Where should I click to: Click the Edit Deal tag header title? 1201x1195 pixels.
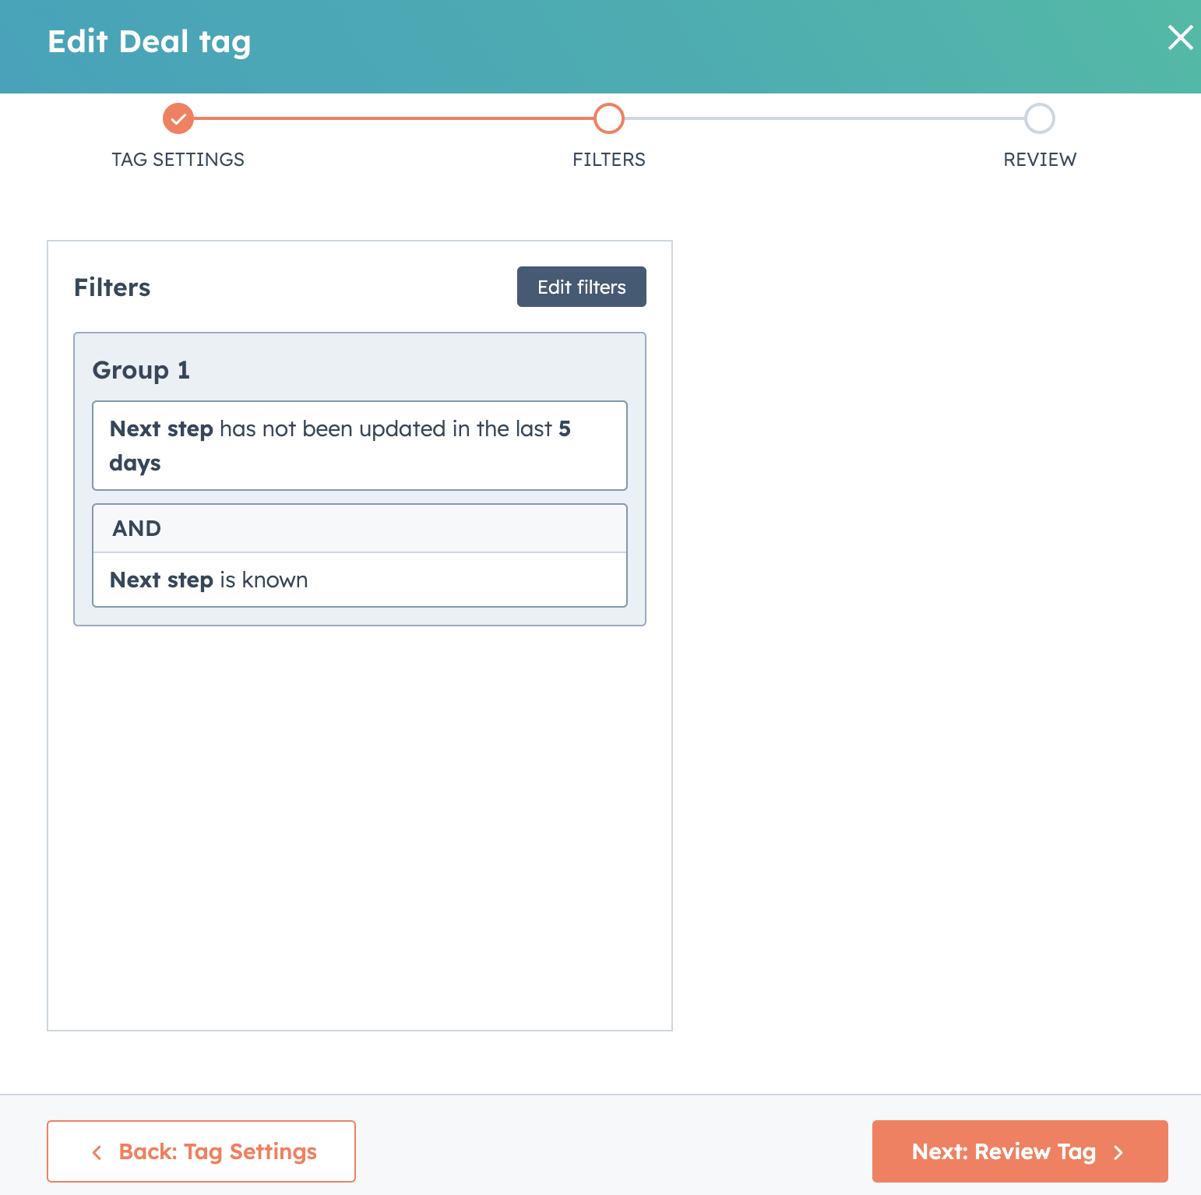tap(148, 42)
